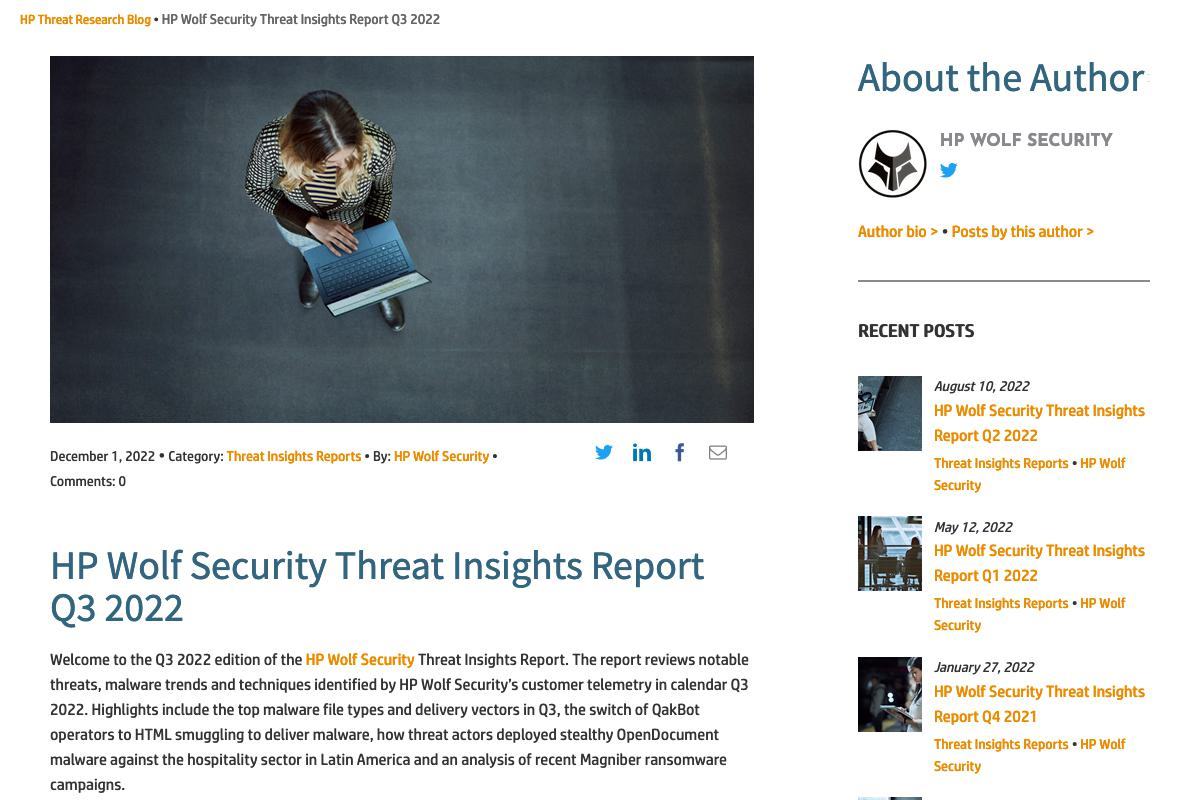Click the December 1, 2022 publish date

(102, 456)
